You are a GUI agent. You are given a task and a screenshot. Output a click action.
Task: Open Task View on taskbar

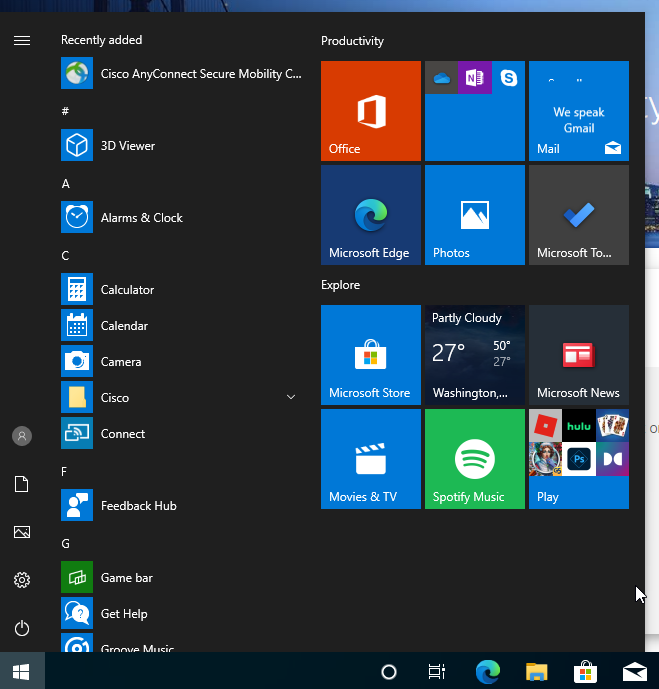click(x=437, y=671)
